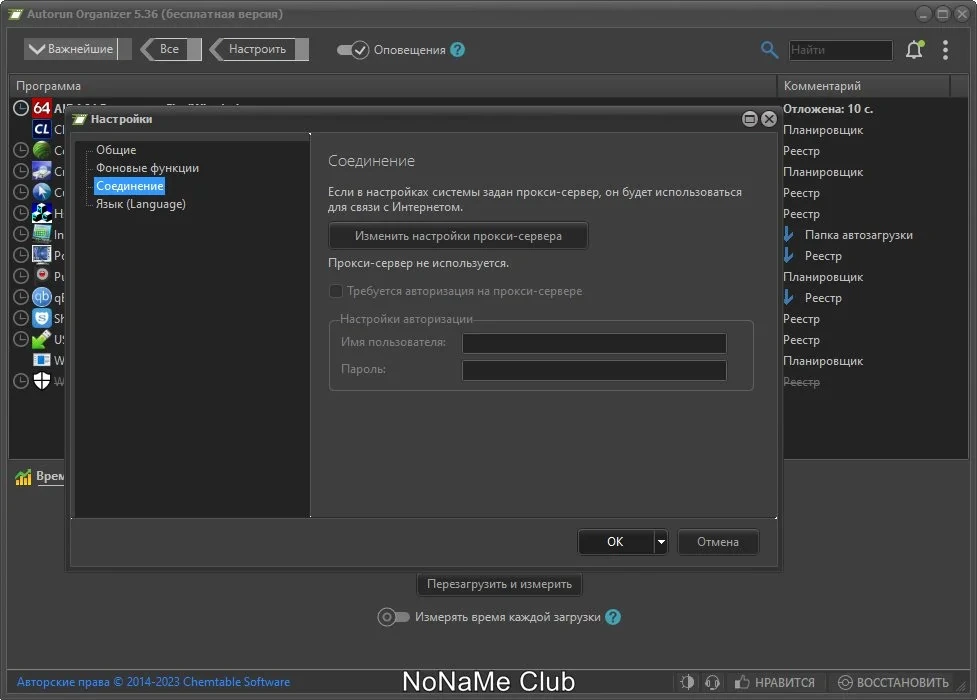The image size is (977, 700).
Task: Click the Программа column header
Action: (393, 86)
